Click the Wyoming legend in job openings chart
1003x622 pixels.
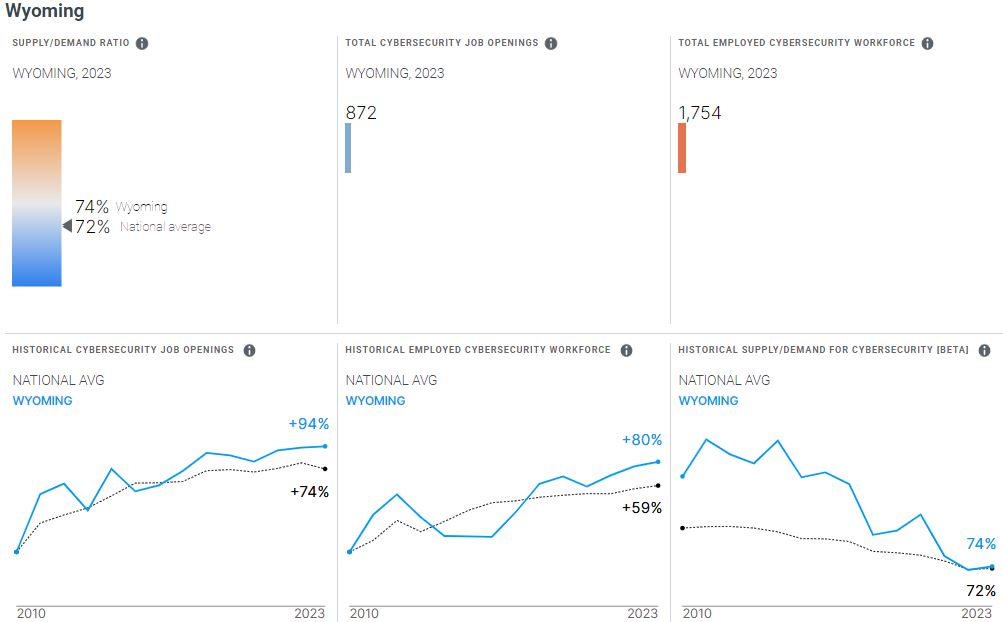(42, 401)
